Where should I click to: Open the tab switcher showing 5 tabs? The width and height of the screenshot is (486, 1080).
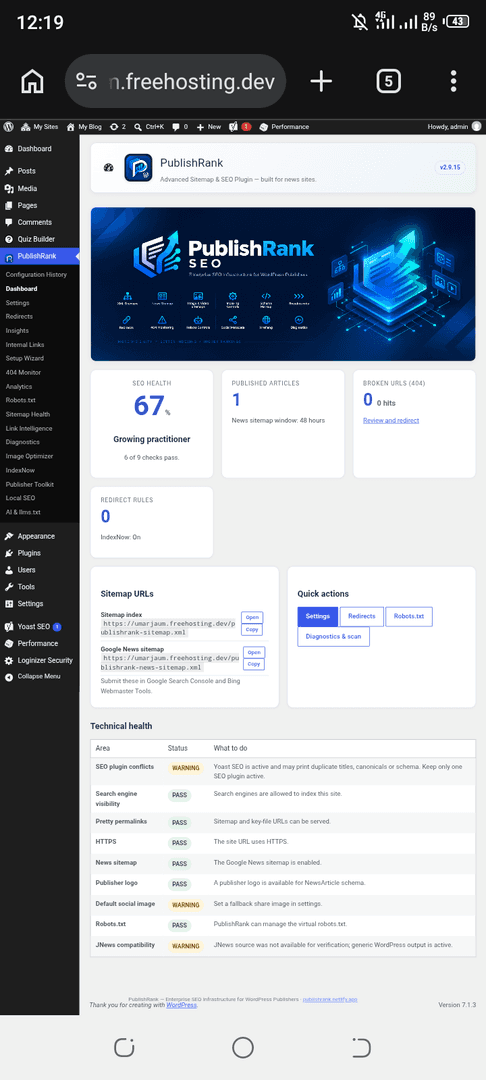point(388,81)
